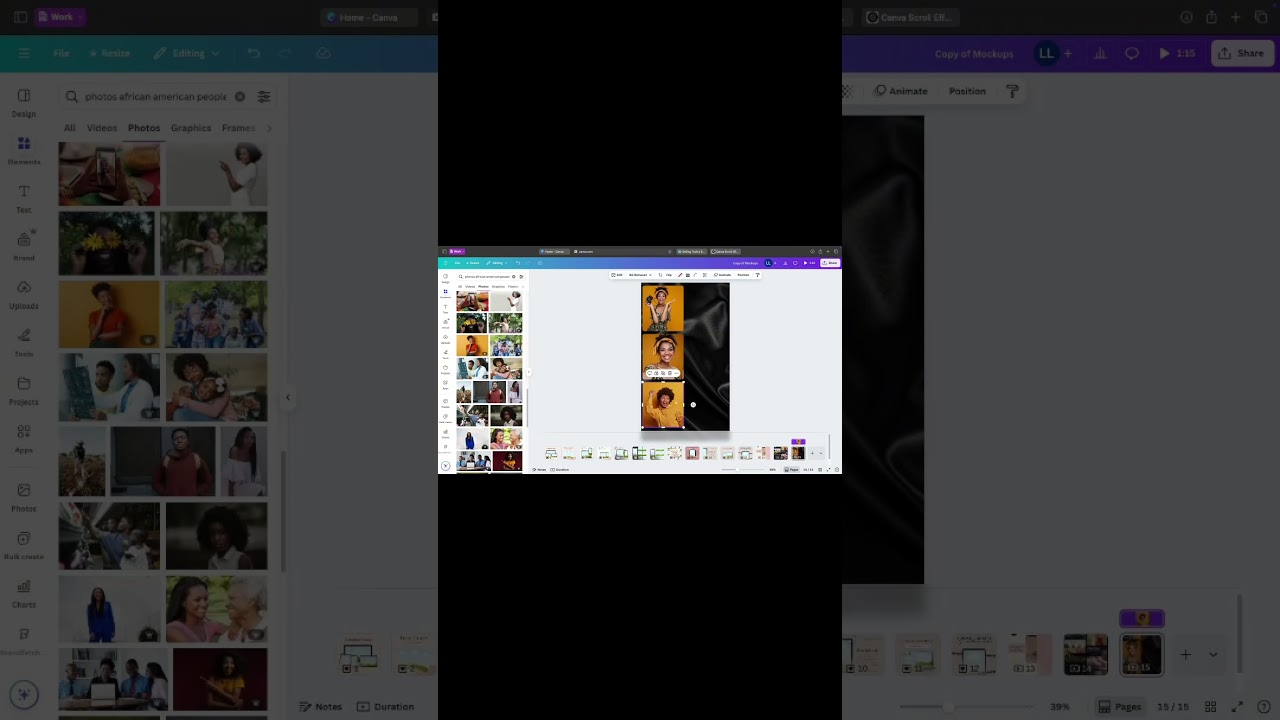Click Present play button showing 1:15 in backdrop
The image size is (1280, 720).
(1176, 53)
